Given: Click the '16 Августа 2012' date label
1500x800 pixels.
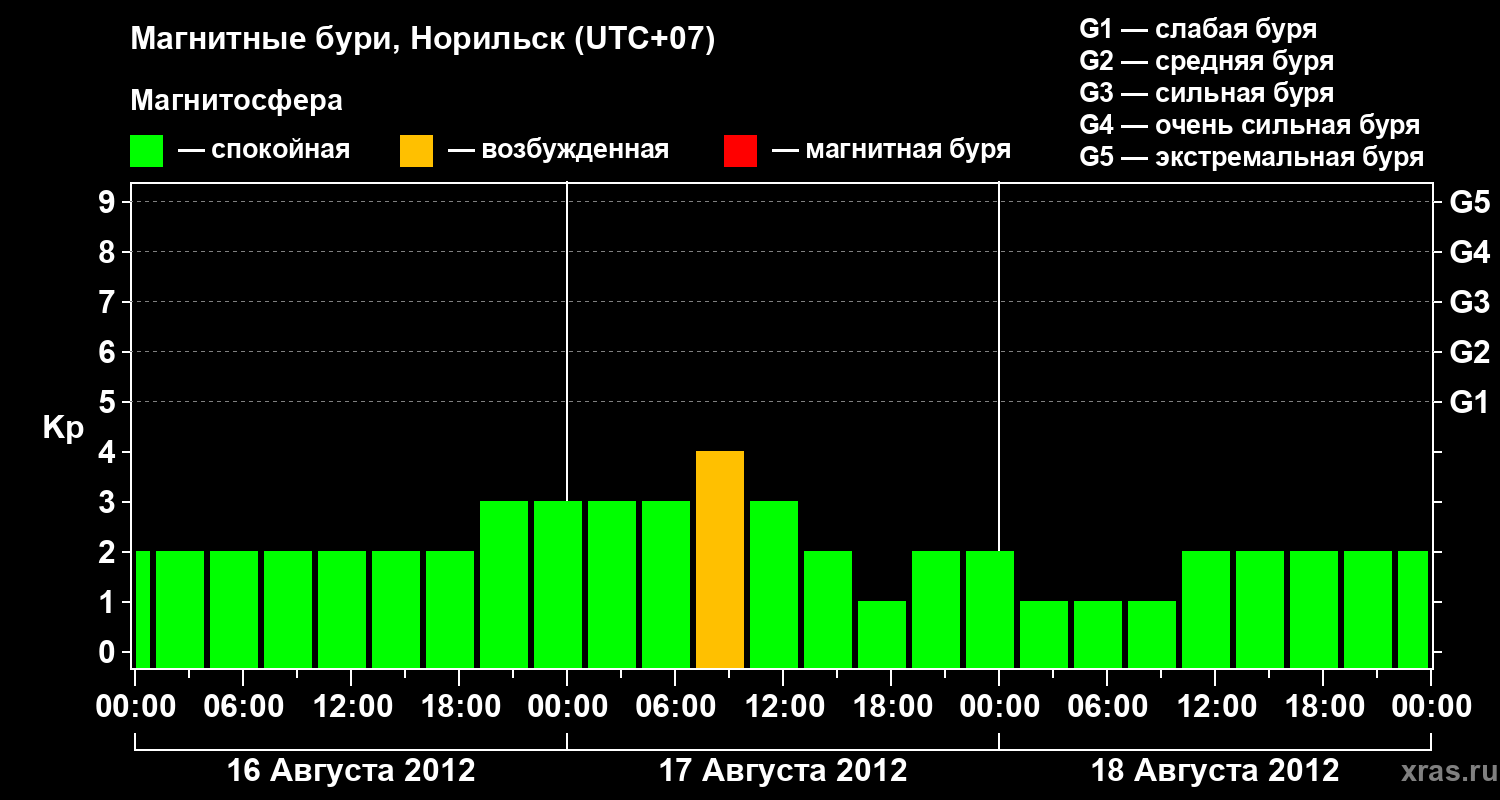Looking at the screenshot, I should click(351, 771).
